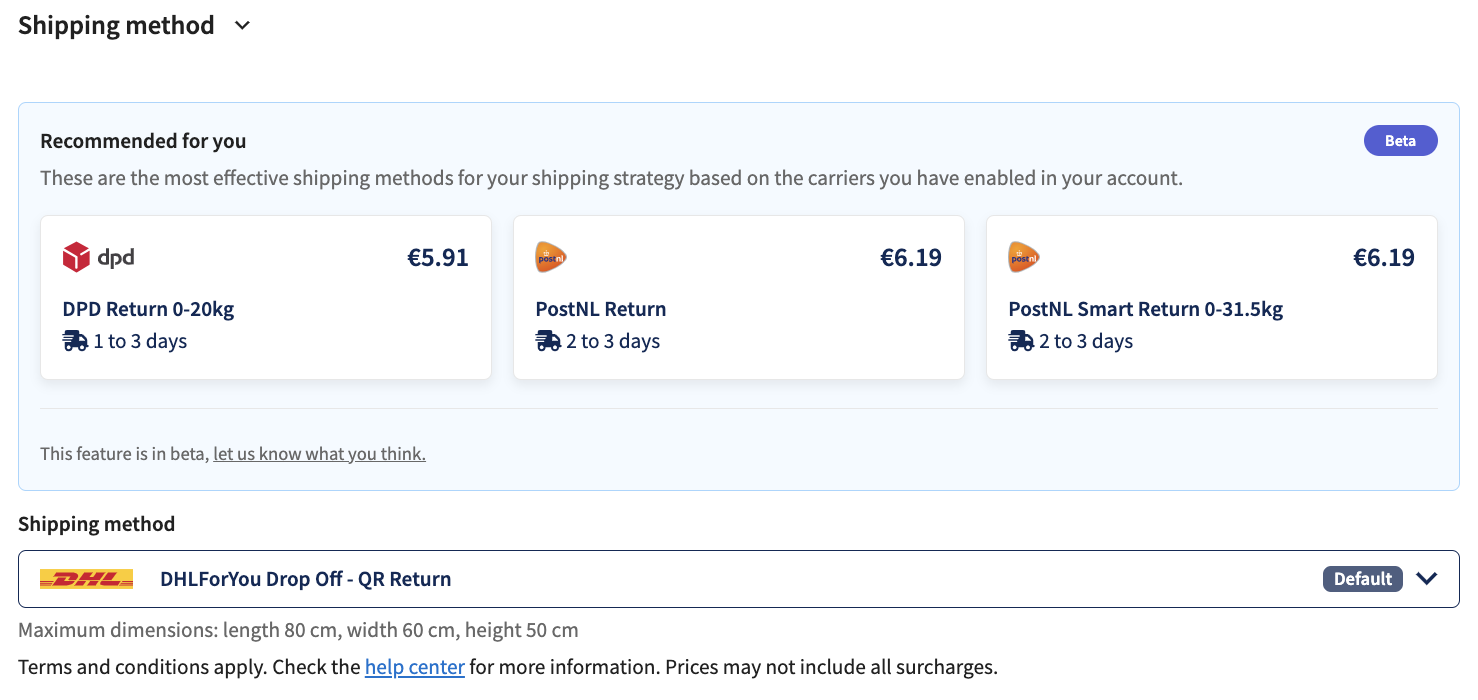The image size is (1478, 700).
Task: Click truck icon on PostNL Smart Return card
Action: (1021, 341)
